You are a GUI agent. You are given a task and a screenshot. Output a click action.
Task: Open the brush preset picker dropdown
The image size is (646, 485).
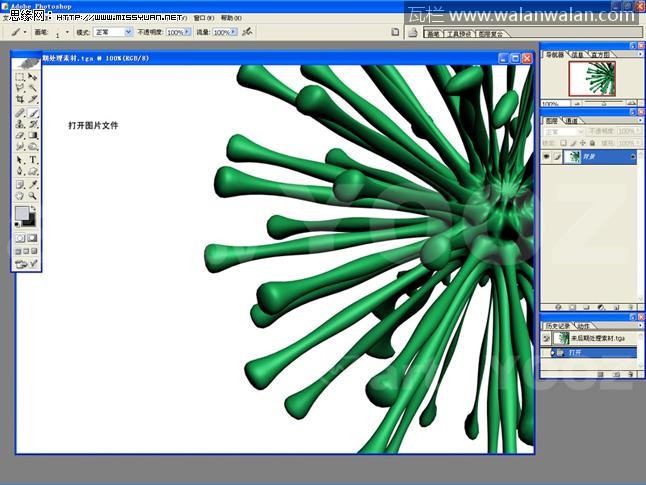click(x=66, y=32)
